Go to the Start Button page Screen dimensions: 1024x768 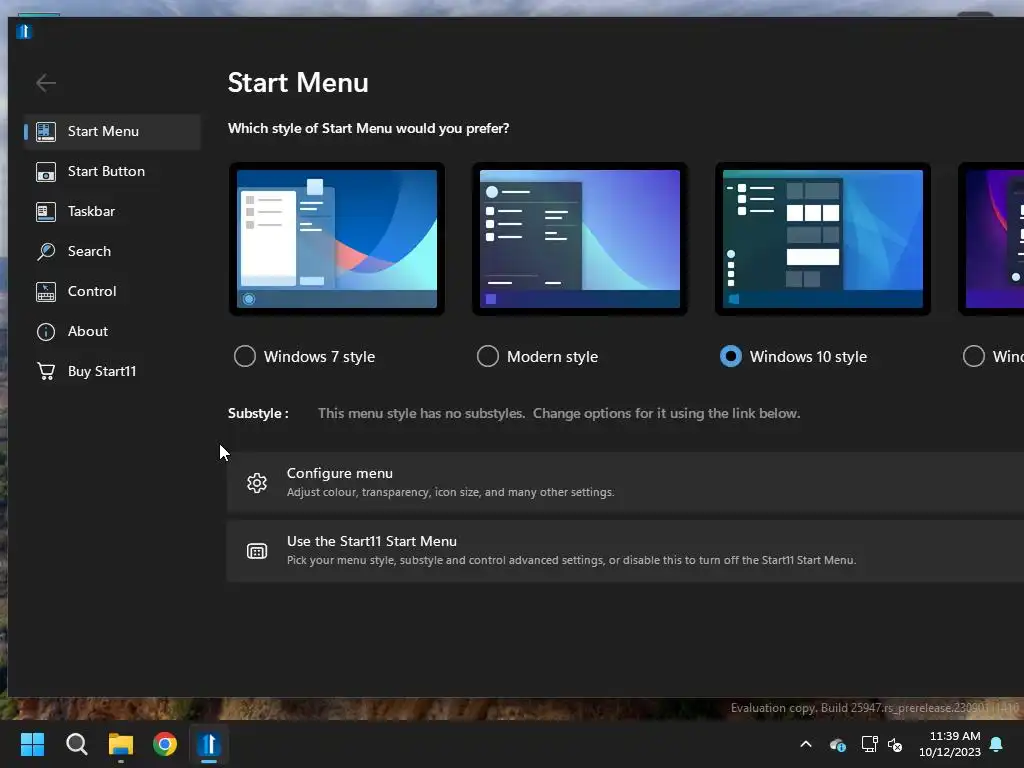(112, 172)
